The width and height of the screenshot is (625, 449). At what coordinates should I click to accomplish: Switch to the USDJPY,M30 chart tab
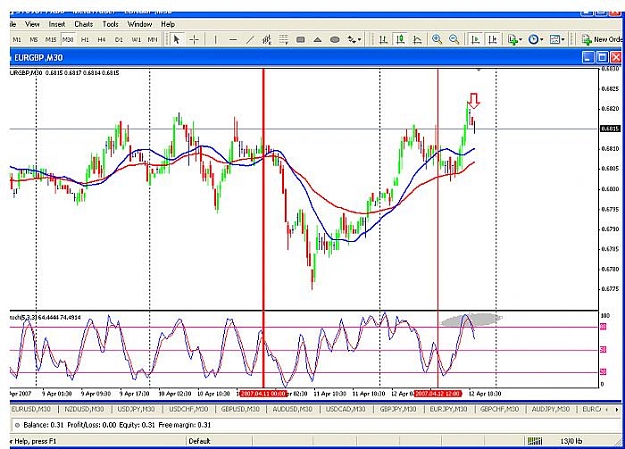click(136, 409)
